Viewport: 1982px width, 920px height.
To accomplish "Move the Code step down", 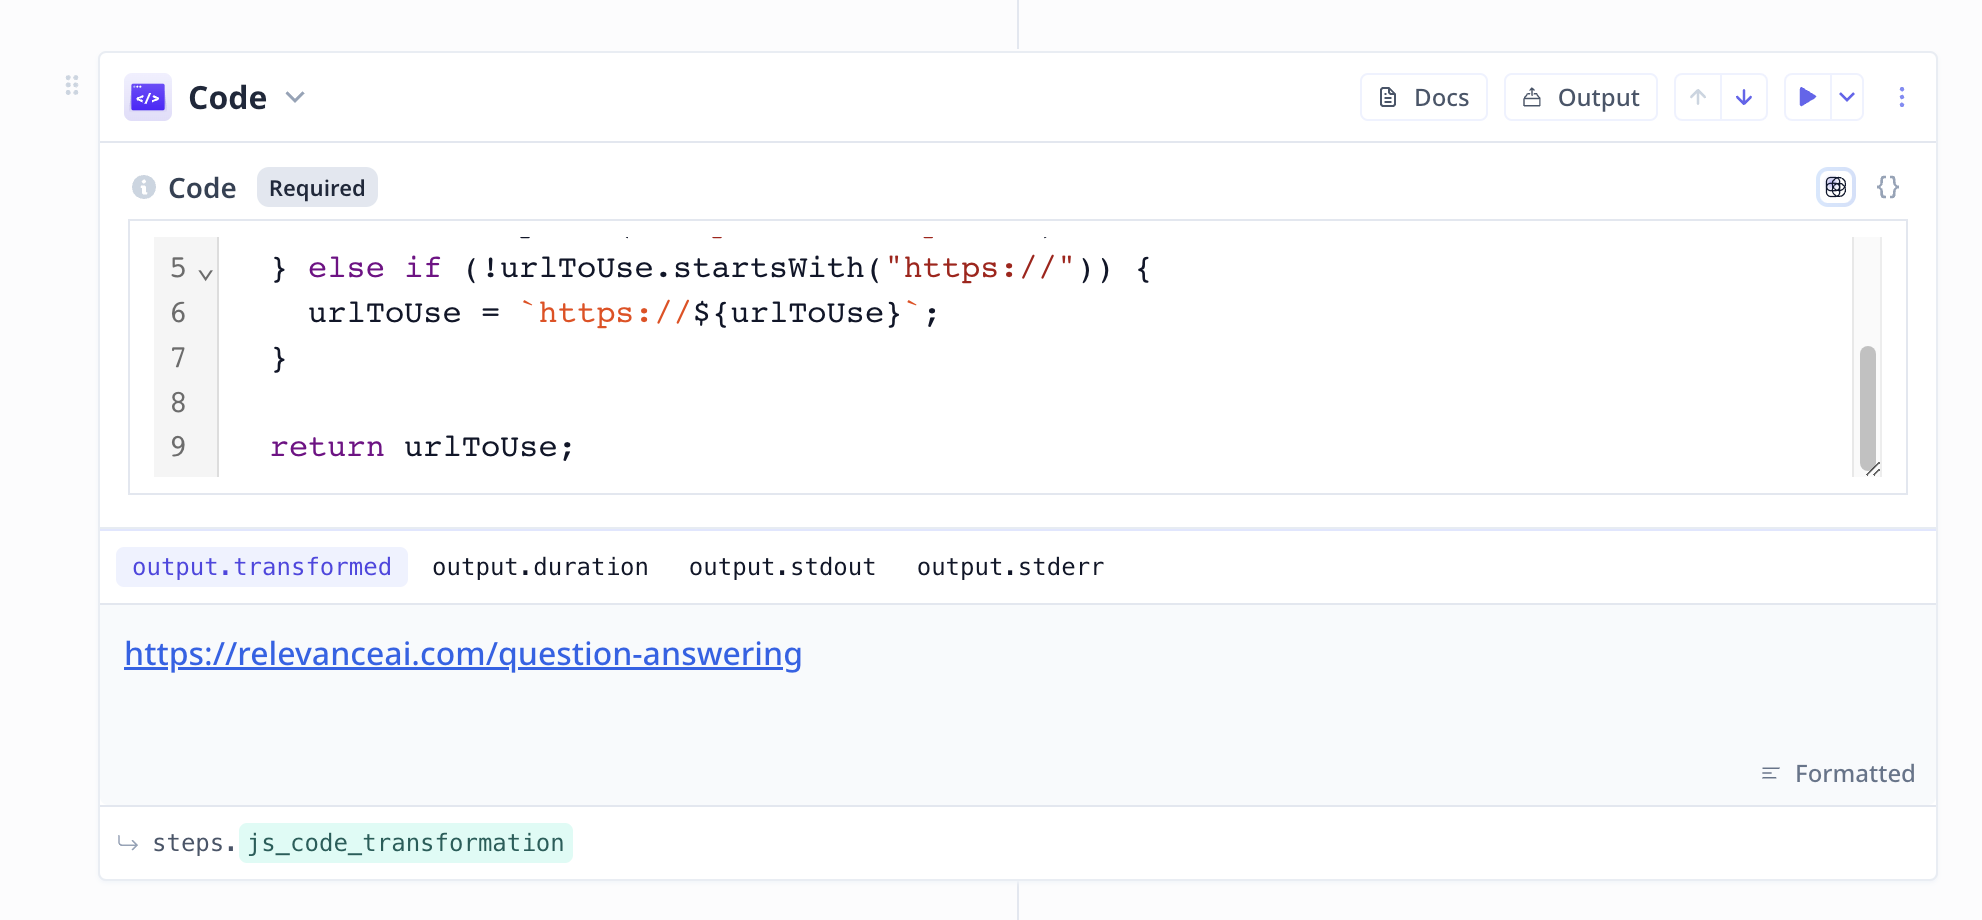I will click(x=1744, y=97).
